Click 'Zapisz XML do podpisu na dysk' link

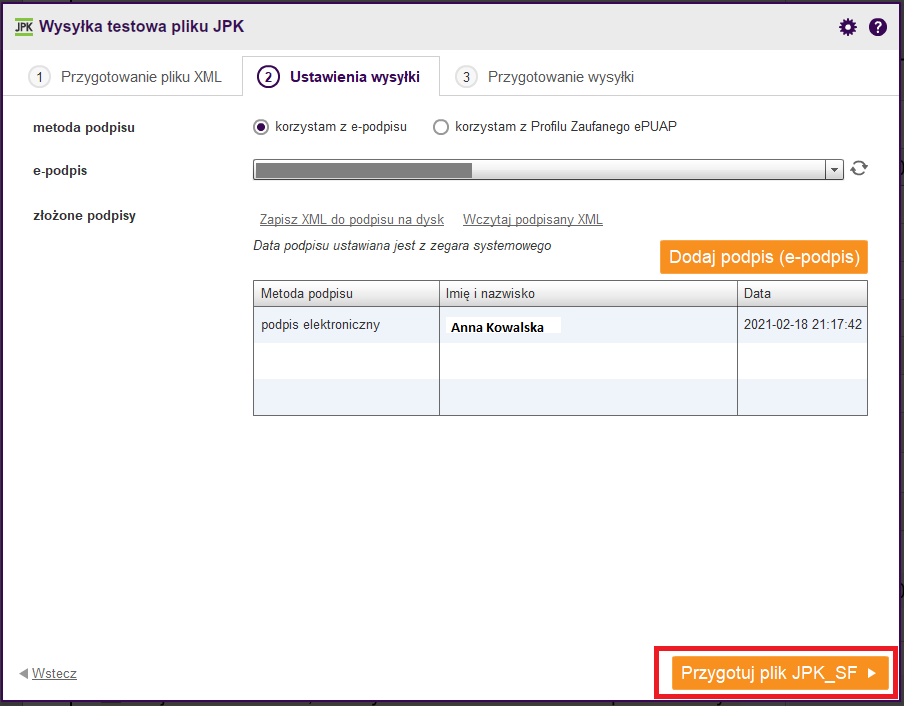351,220
